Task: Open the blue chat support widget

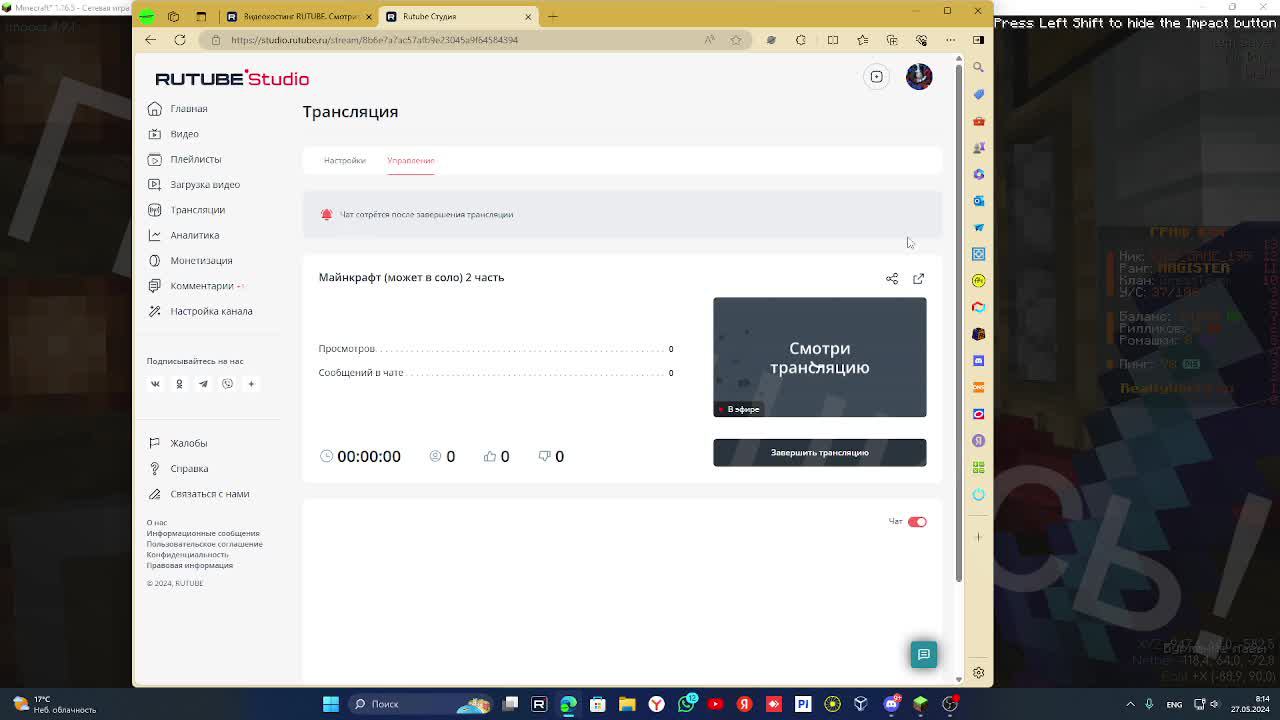Action: [x=924, y=654]
